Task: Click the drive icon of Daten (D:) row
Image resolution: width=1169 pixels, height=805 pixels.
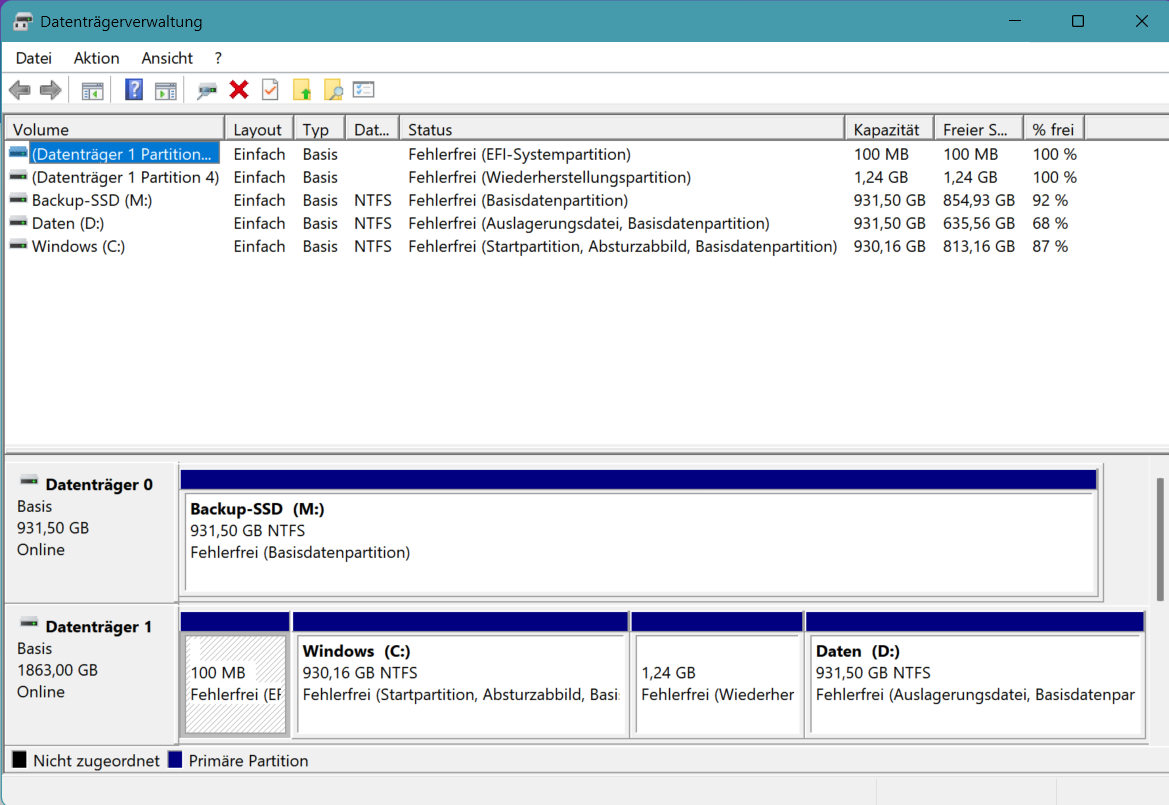Action: pyautogui.click(x=18, y=223)
